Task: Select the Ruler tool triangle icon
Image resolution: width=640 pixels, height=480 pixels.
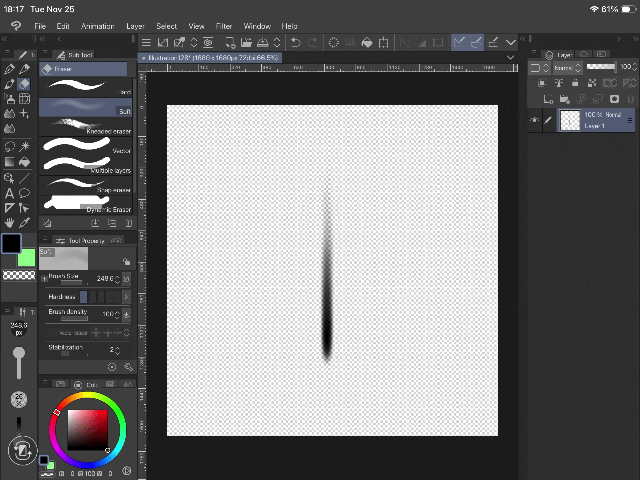Action: (9, 208)
